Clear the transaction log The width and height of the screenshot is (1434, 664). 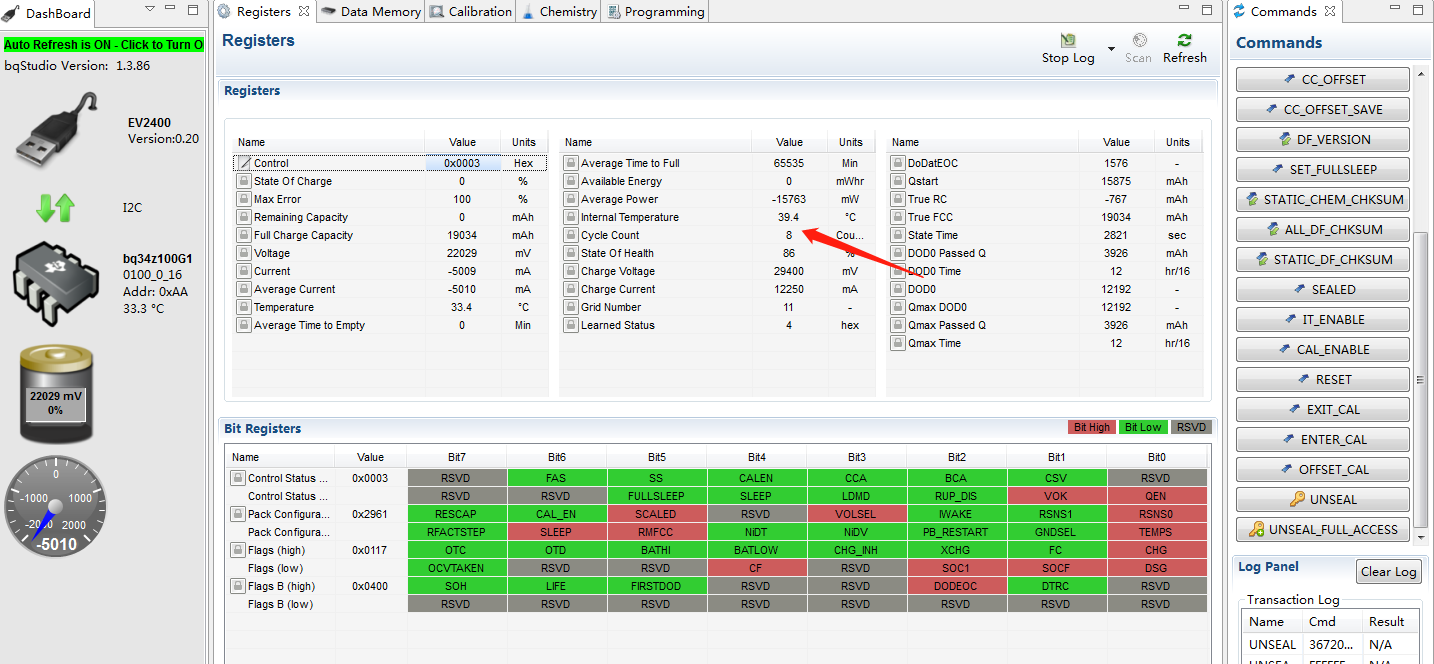click(1390, 571)
